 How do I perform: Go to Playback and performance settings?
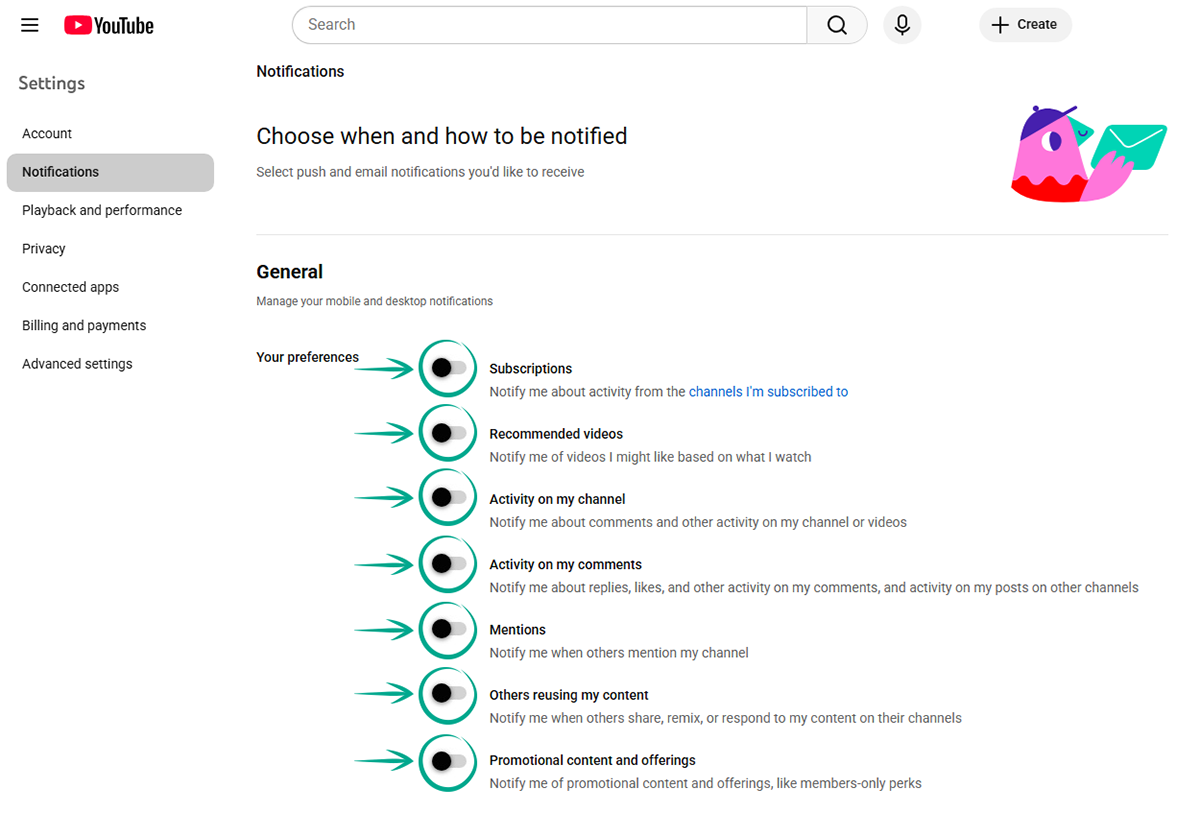102,210
